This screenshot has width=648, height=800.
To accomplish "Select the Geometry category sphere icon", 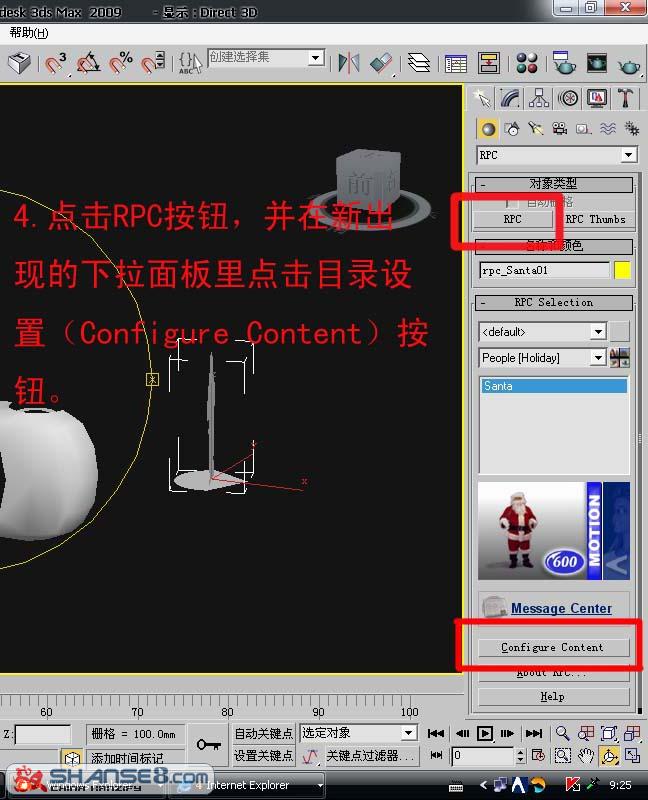I will click(x=488, y=129).
